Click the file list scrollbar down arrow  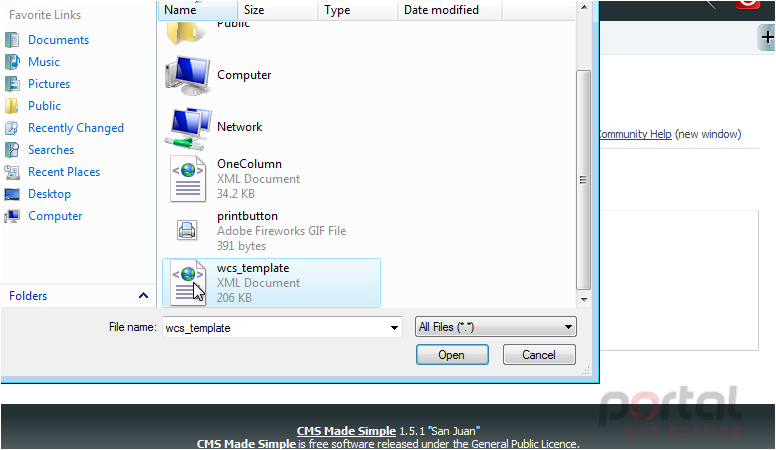(584, 300)
